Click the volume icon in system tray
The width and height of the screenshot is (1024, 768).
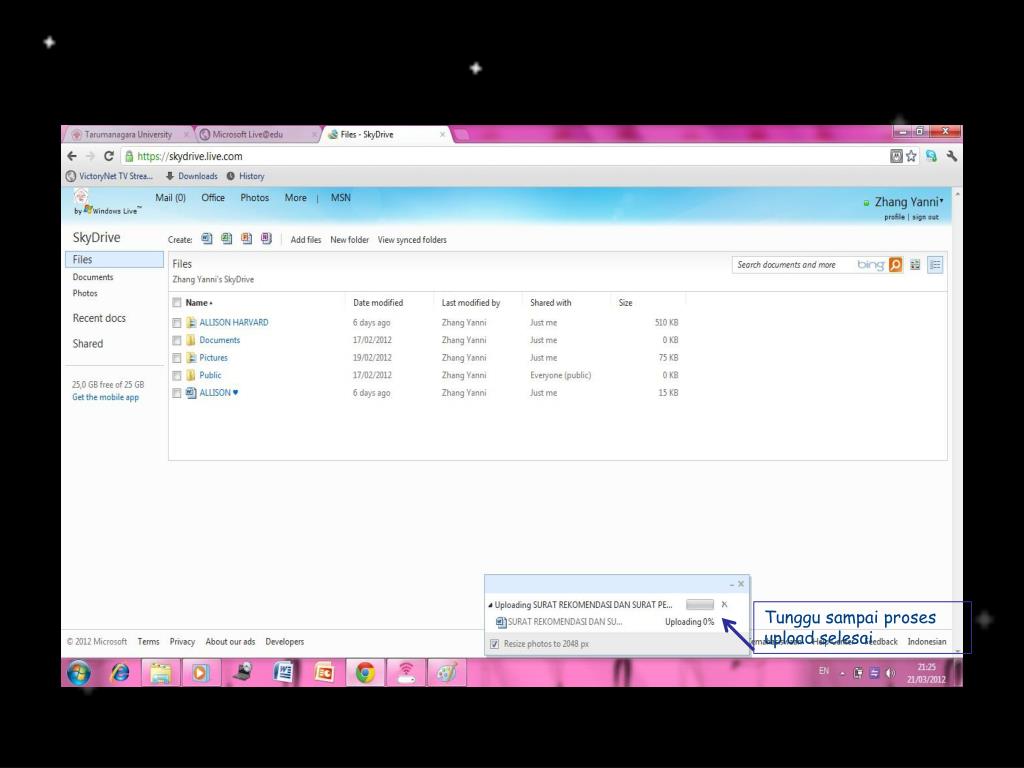pos(890,673)
